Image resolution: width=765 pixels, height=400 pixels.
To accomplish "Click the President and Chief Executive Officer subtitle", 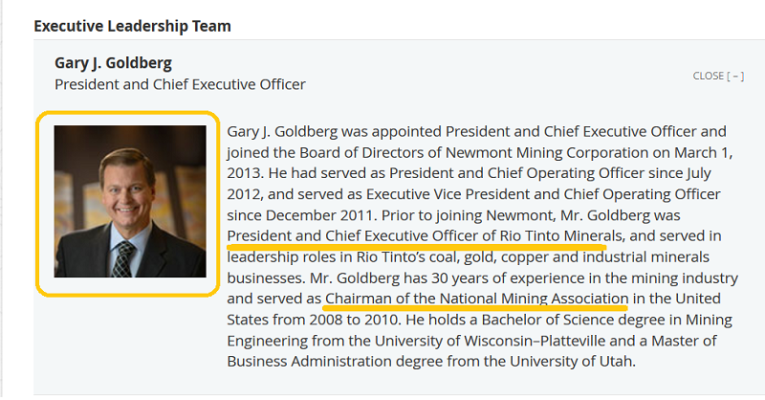I will (x=180, y=84).
